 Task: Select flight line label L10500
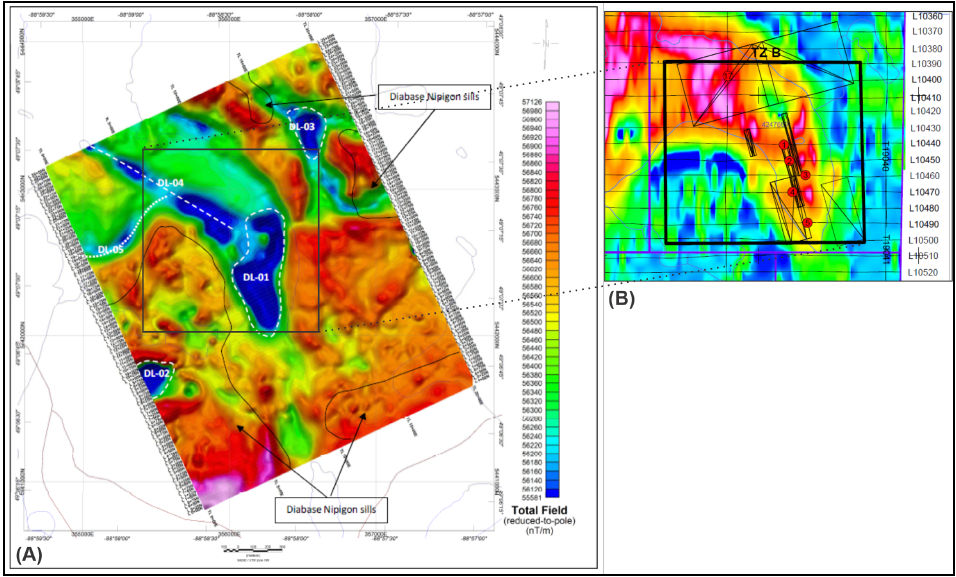(x=926, y=240)
